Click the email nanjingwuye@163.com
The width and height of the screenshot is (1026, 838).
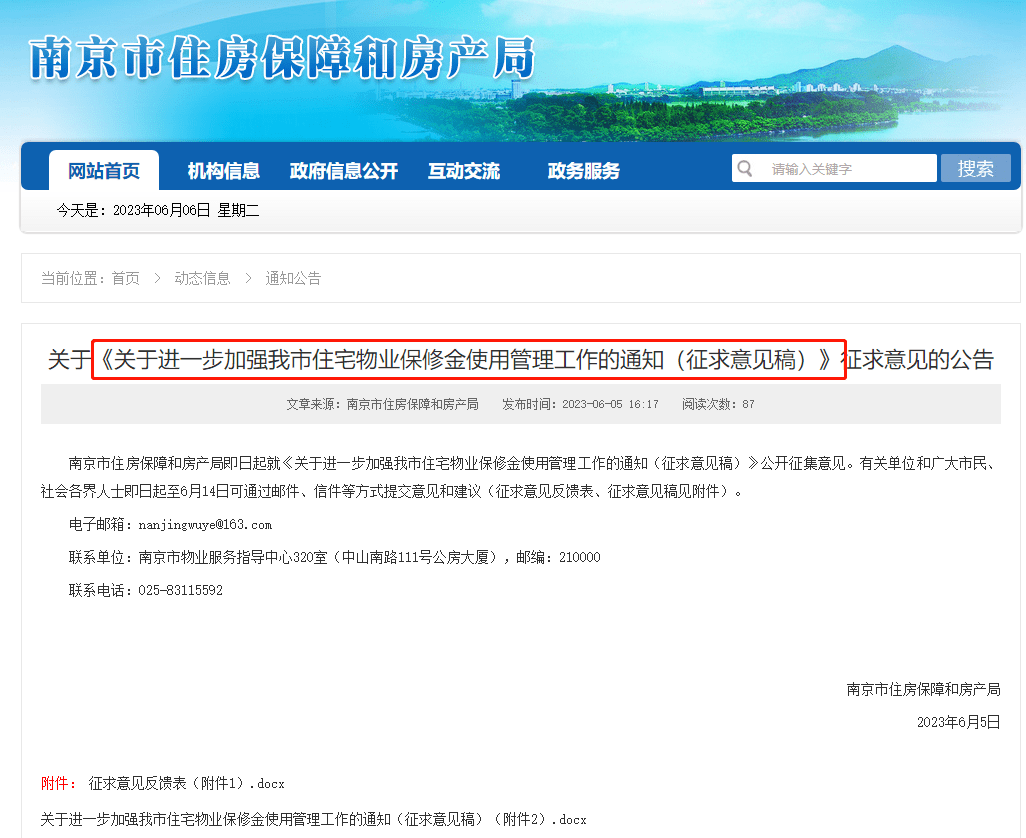205,525
